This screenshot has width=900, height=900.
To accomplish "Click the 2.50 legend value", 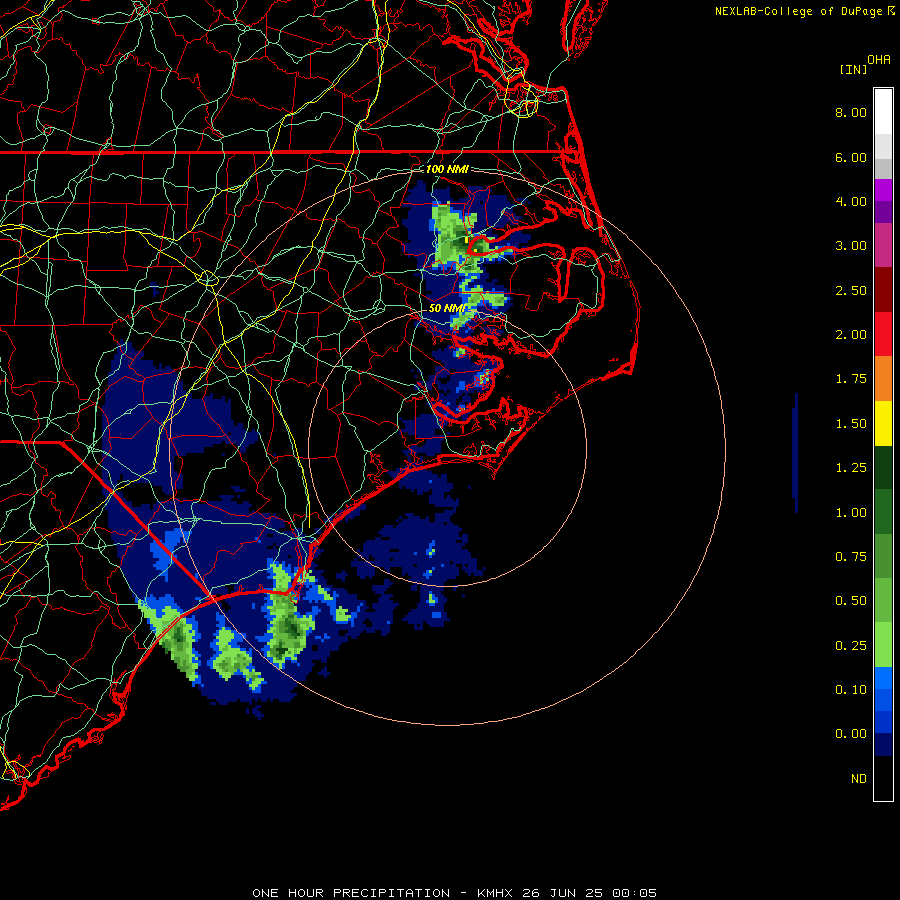I will (851, 290).
